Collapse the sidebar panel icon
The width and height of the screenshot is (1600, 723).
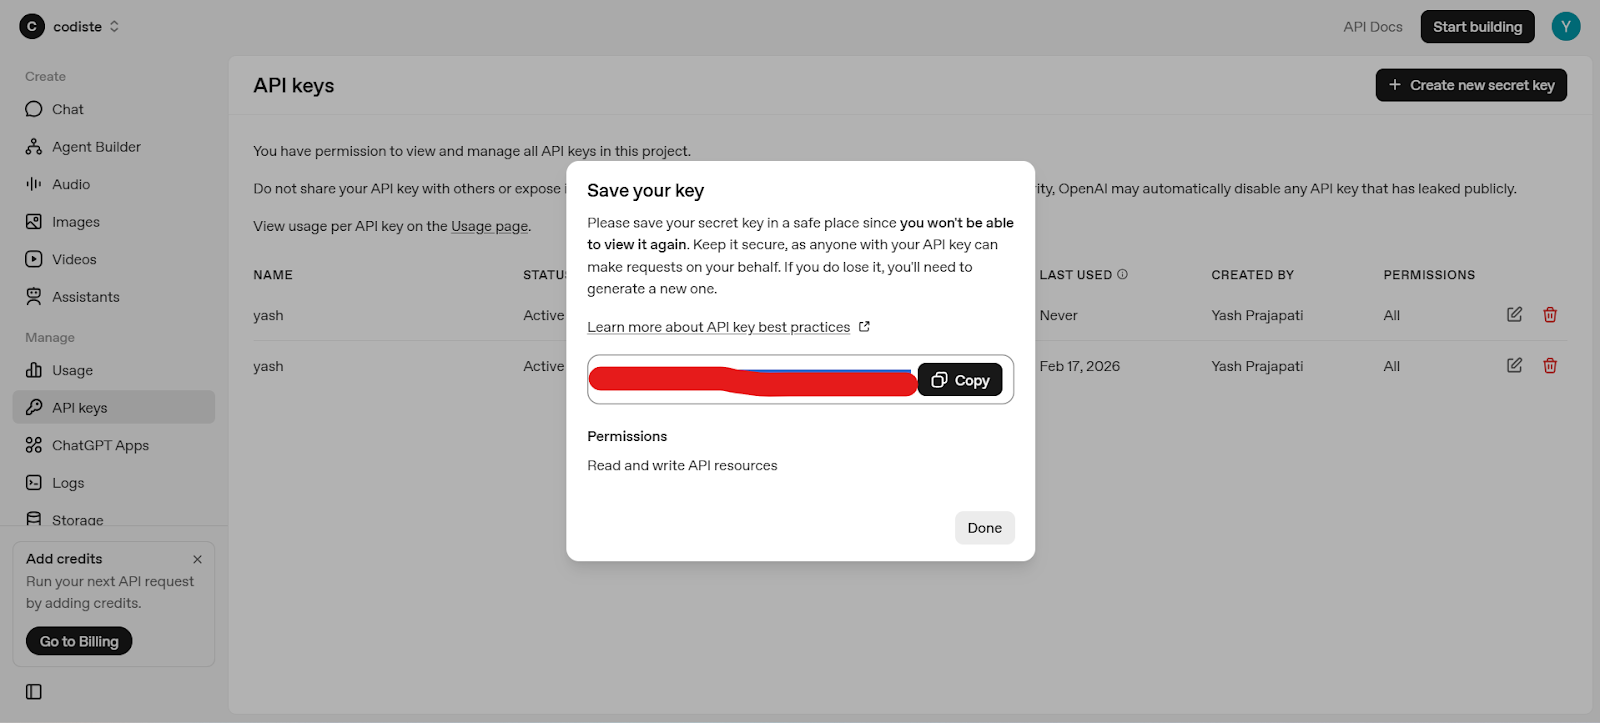pyautogui.click(x=34, y=692)
